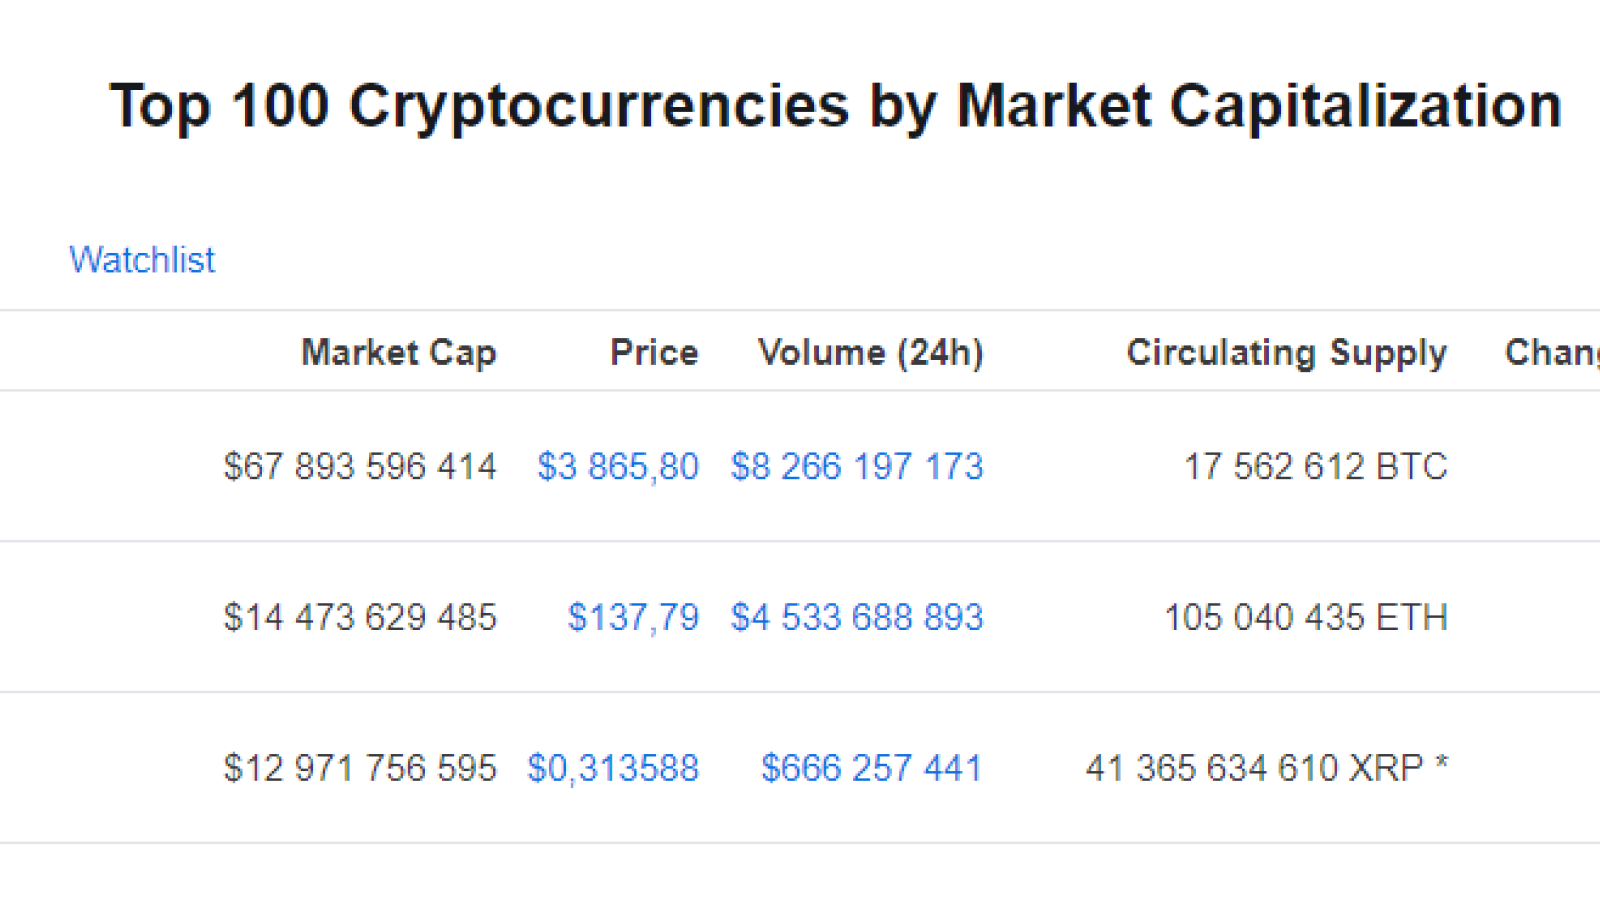Sort by Market Cap column header
Image resolution: width=1600 pixels, height=900 pixels.
(399, 353)
